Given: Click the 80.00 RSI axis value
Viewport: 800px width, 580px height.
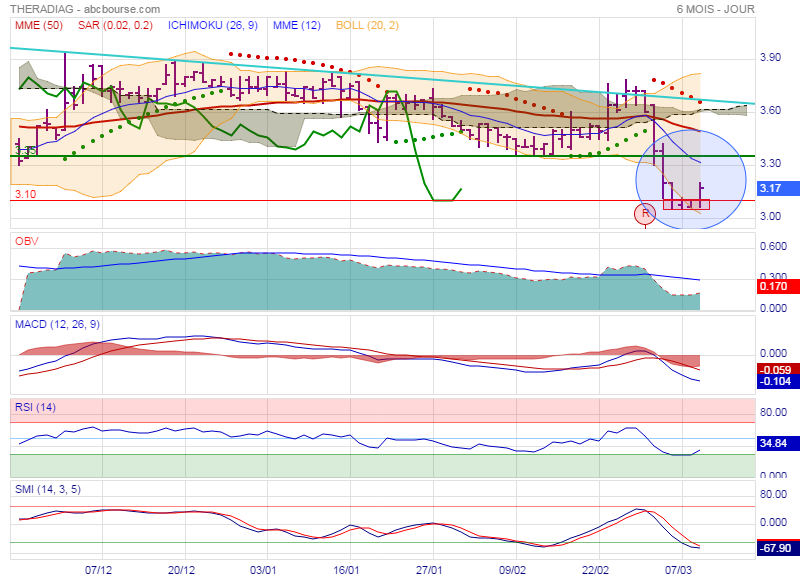Looking at the screenshot, I should (773, 412).
